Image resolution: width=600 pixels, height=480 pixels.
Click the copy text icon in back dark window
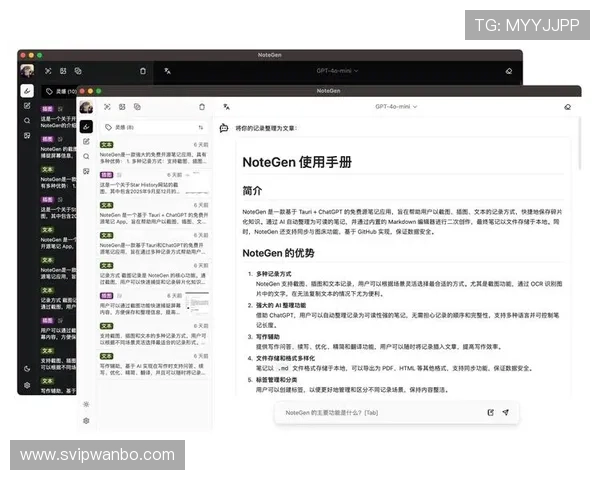(78, 71)
